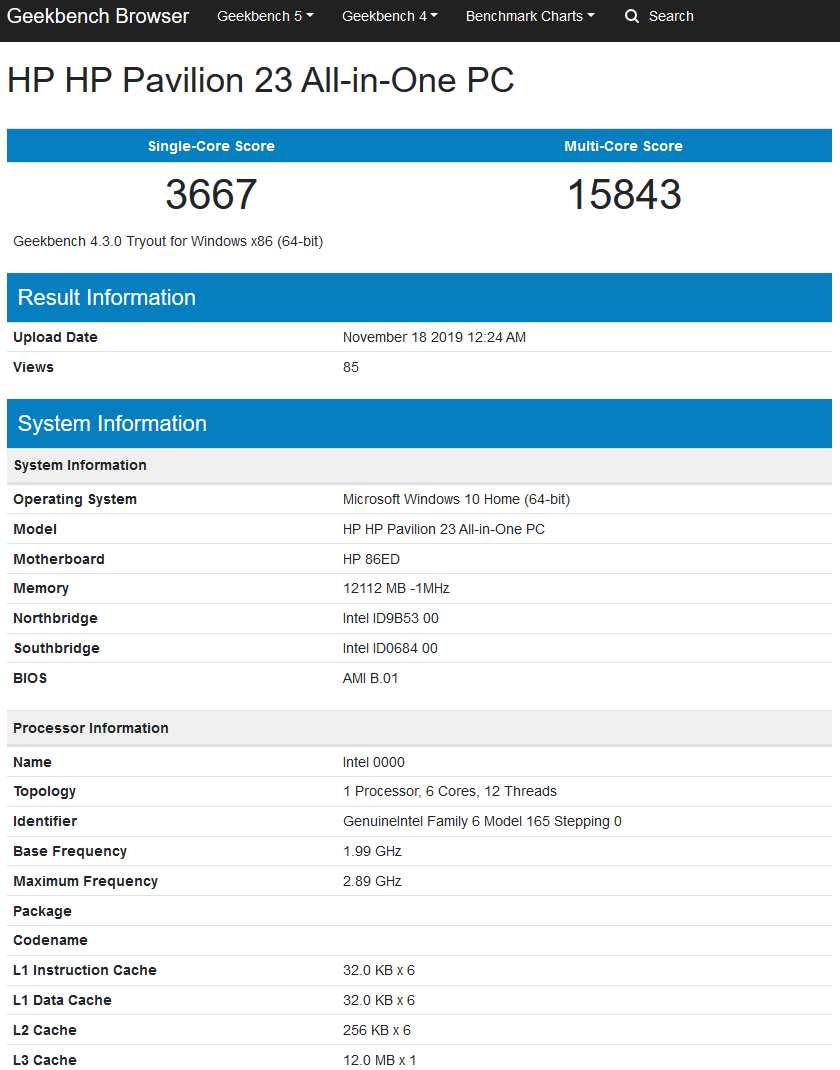Expand the Benchmark Charts dropdown

click(530, 16)
